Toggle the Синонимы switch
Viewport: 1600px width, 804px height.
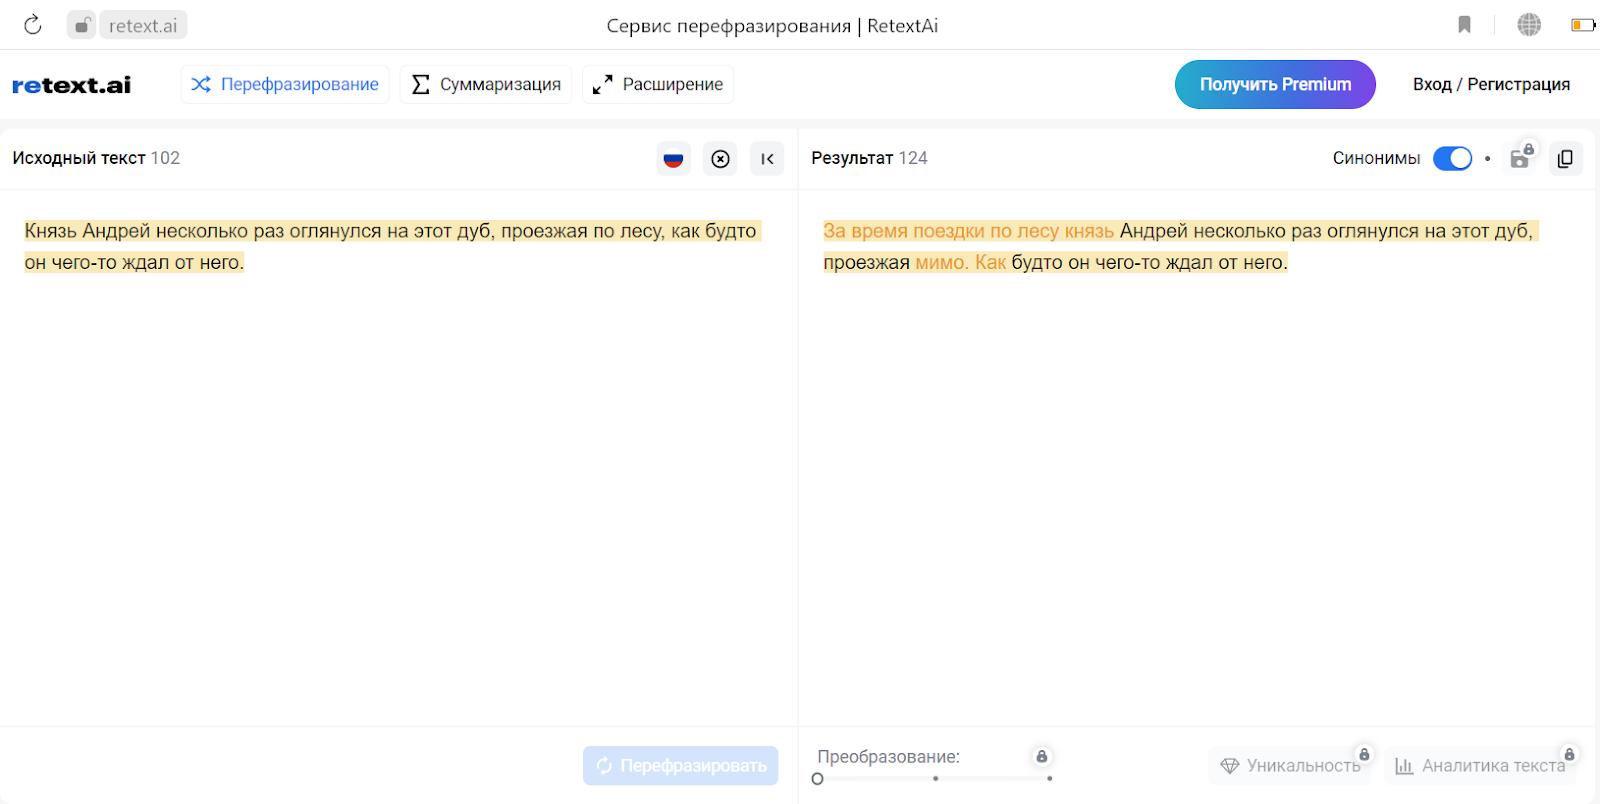point(1452,158)
